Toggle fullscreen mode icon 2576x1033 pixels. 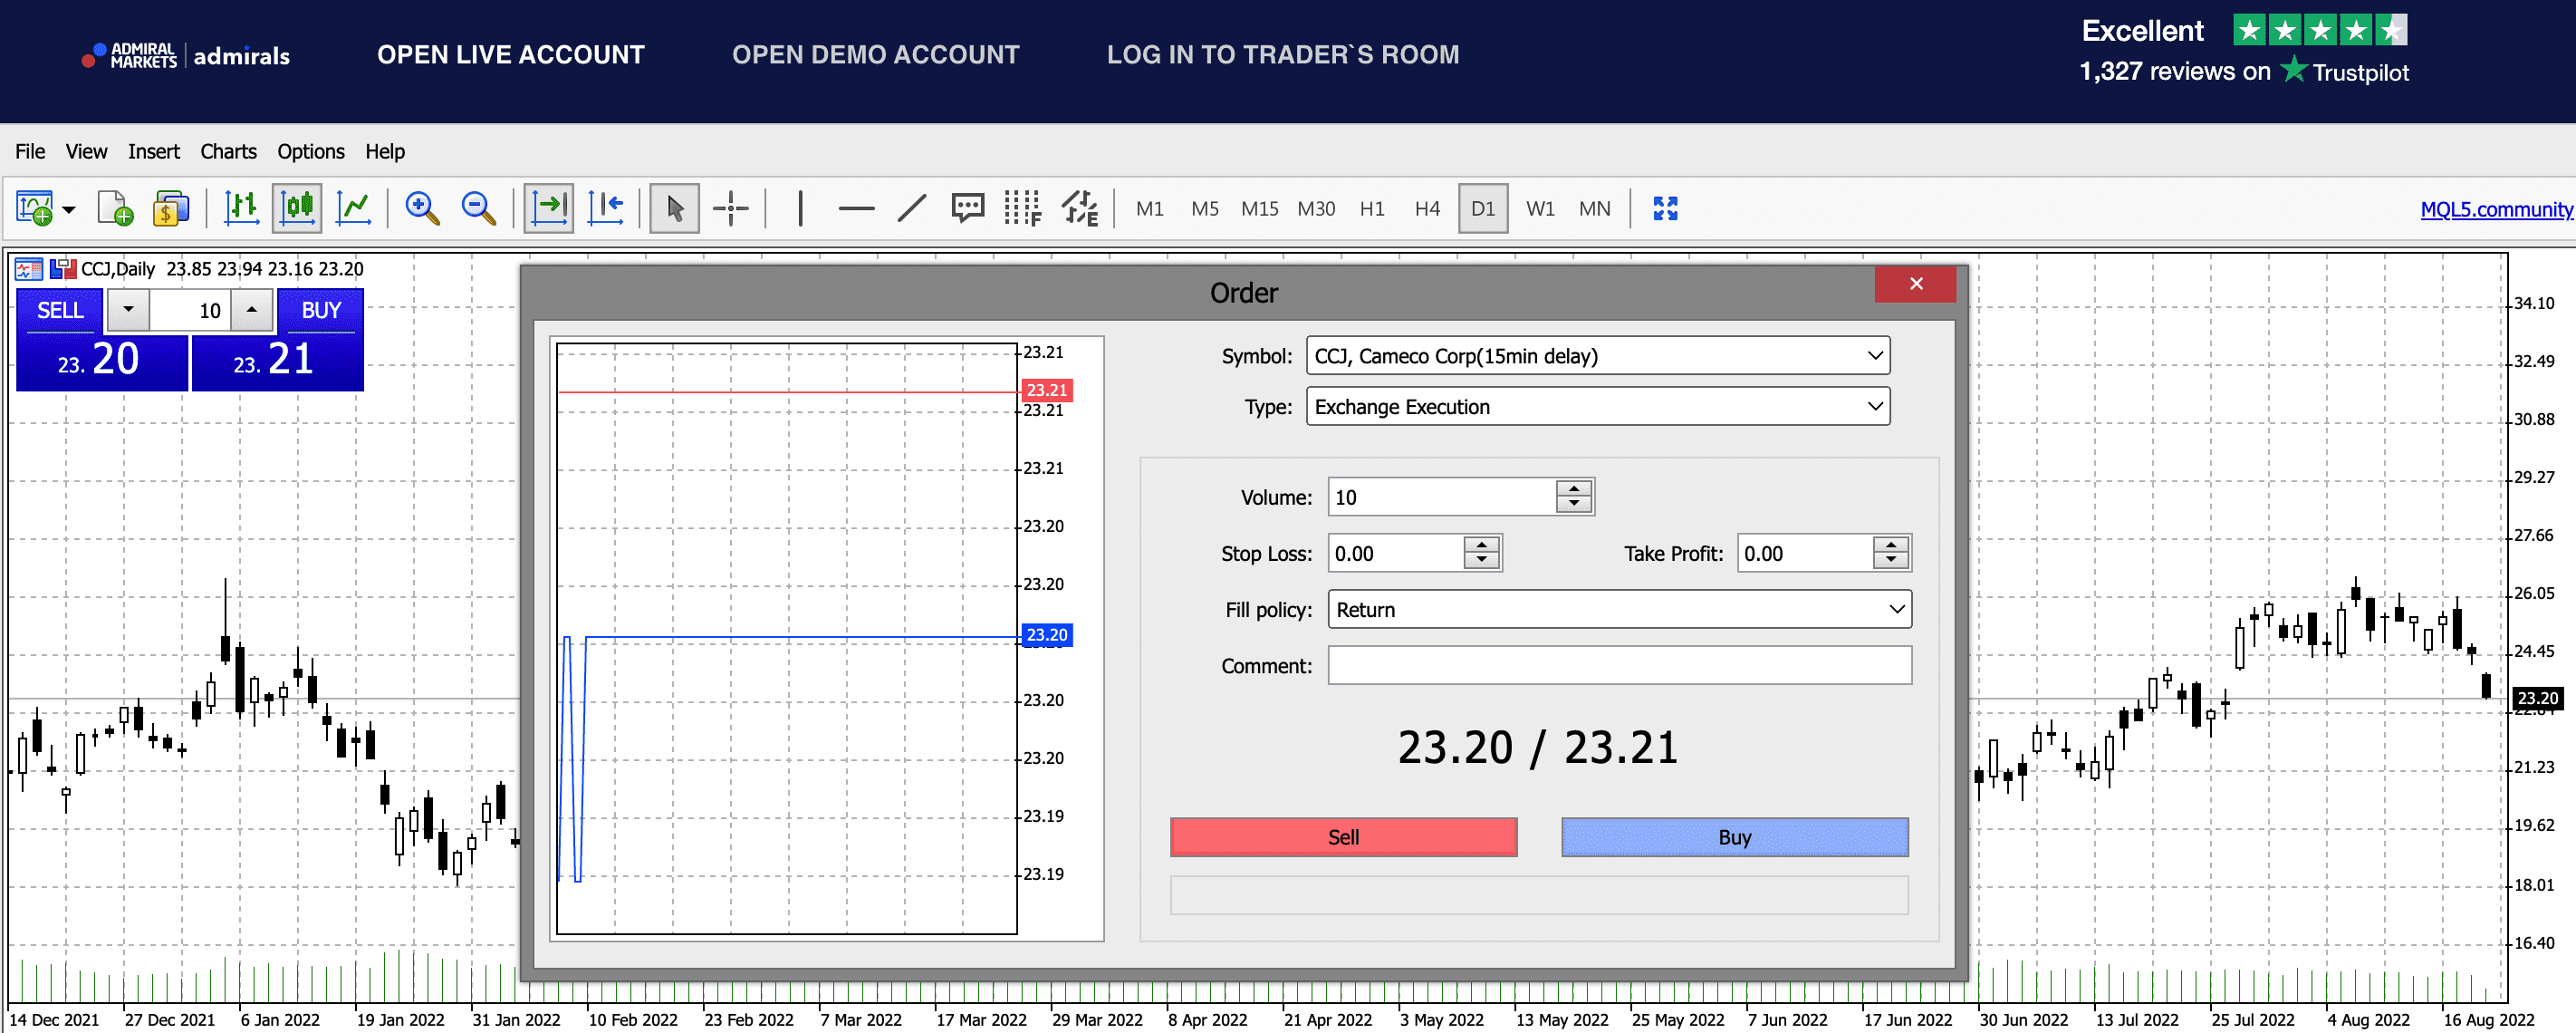(1665, 208)
